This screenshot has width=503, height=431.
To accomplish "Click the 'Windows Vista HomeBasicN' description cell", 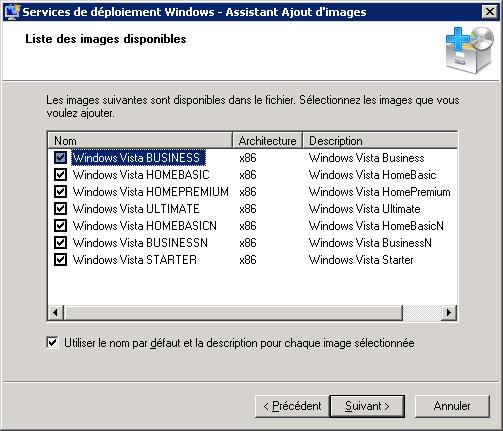I will [376, 226].
